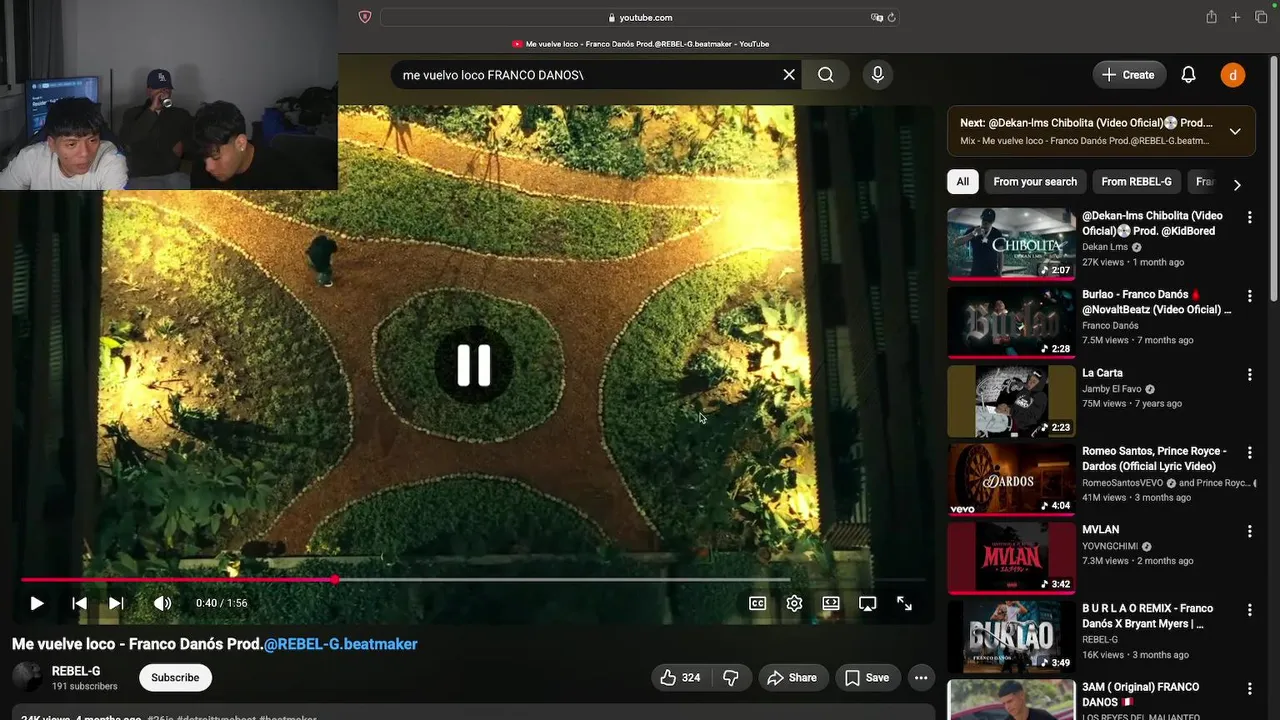1280x720 pixels.
Task: Subscribe to REBEL-G channel
Action: [x=175, y=677]
